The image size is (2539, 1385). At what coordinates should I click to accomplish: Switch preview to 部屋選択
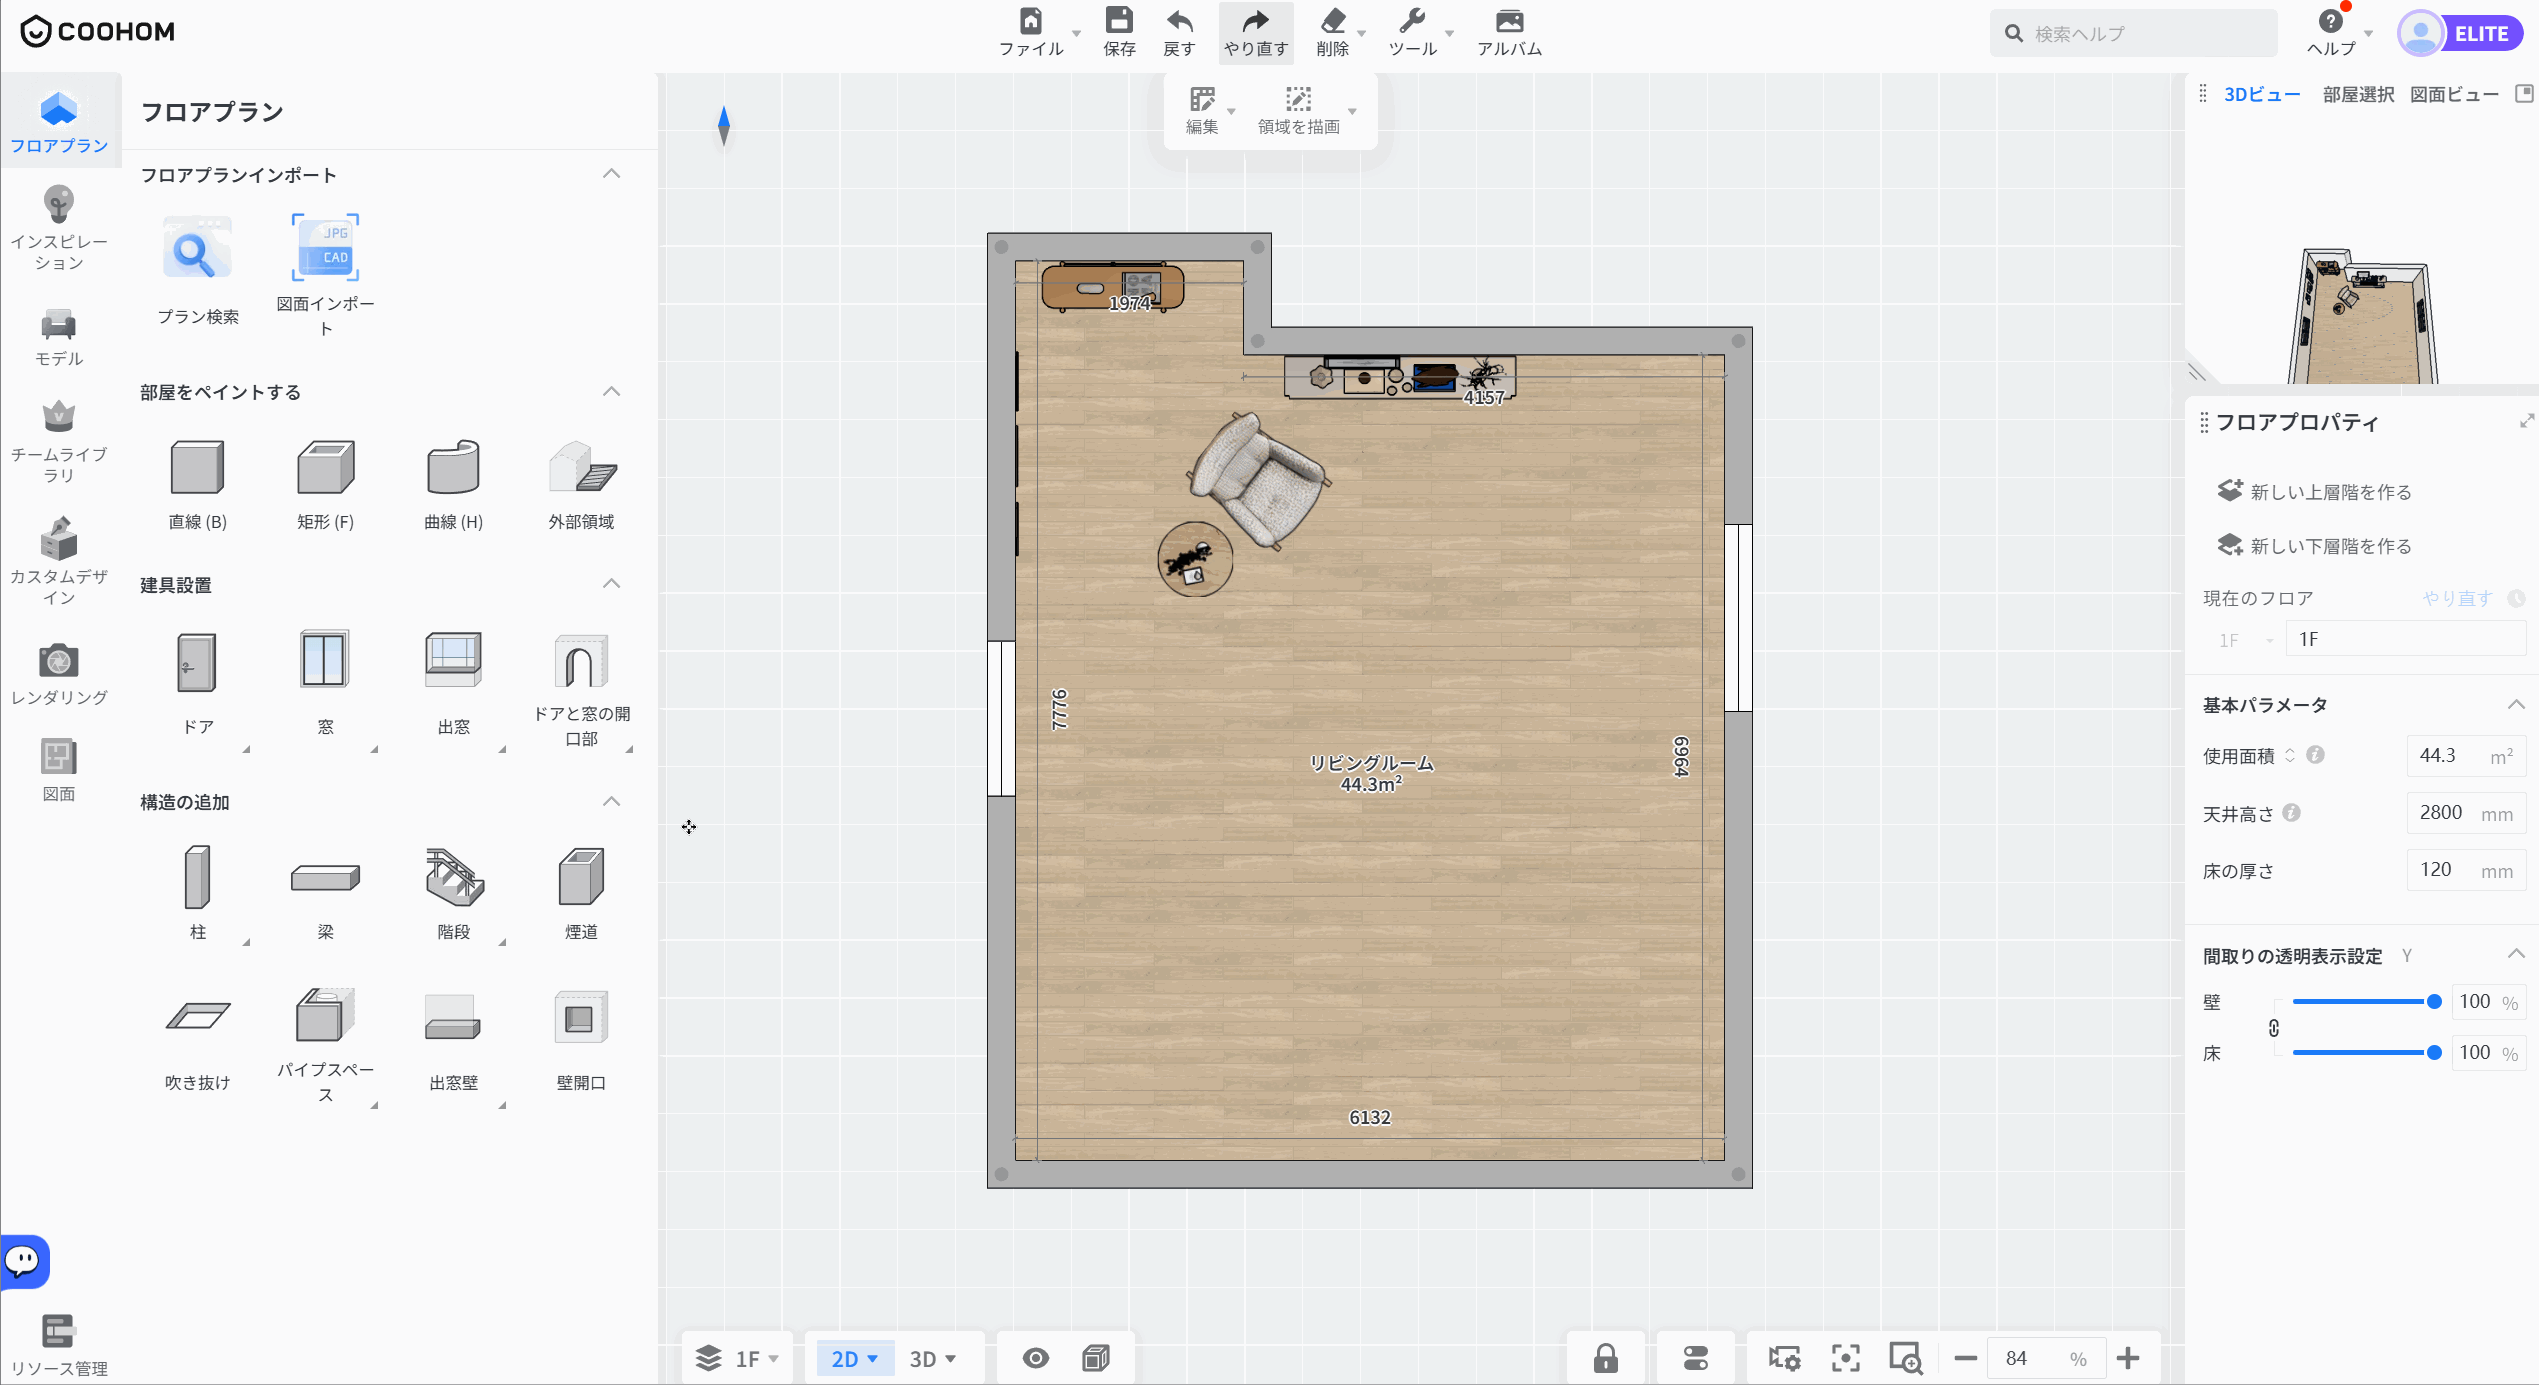pyautogui.click(x=2358, y=94)
